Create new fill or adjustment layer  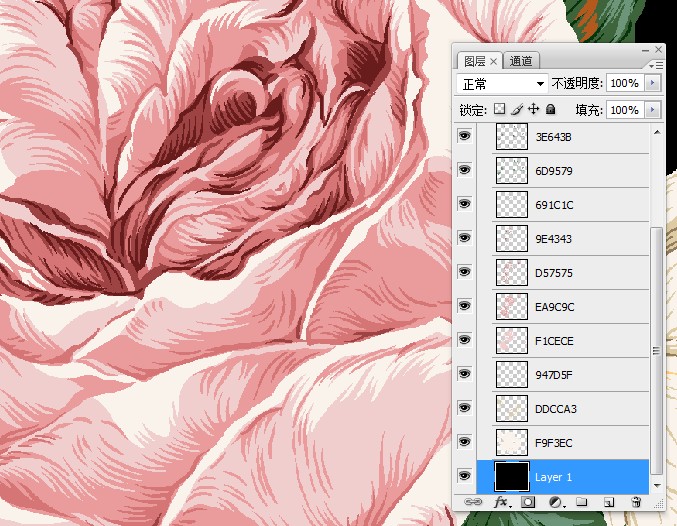556,502
